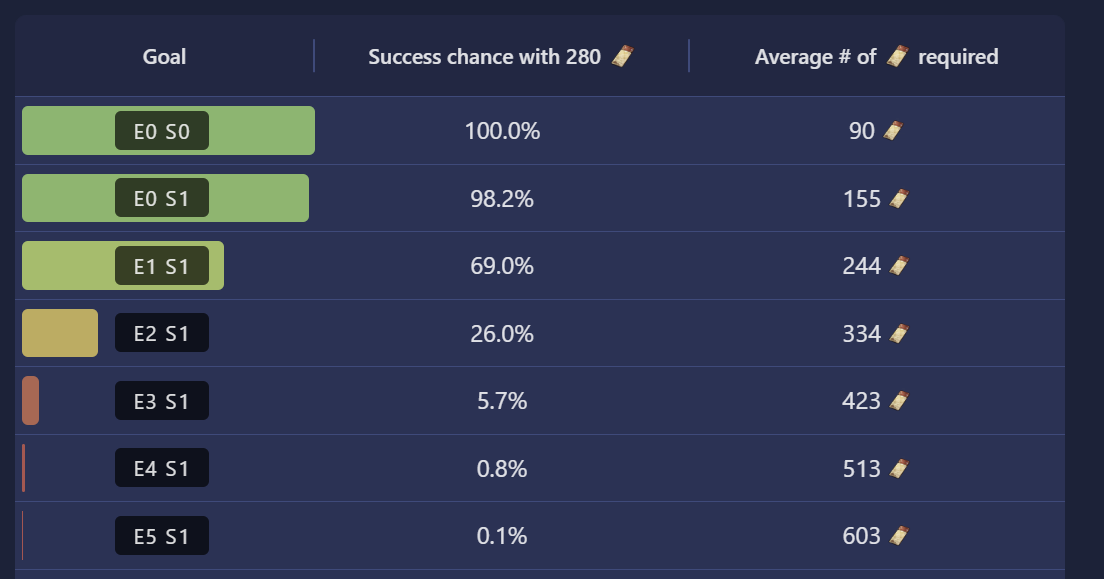1104x579 pixels.
Task: Select the E0 S1 goal badge
Action: (162, 198)
